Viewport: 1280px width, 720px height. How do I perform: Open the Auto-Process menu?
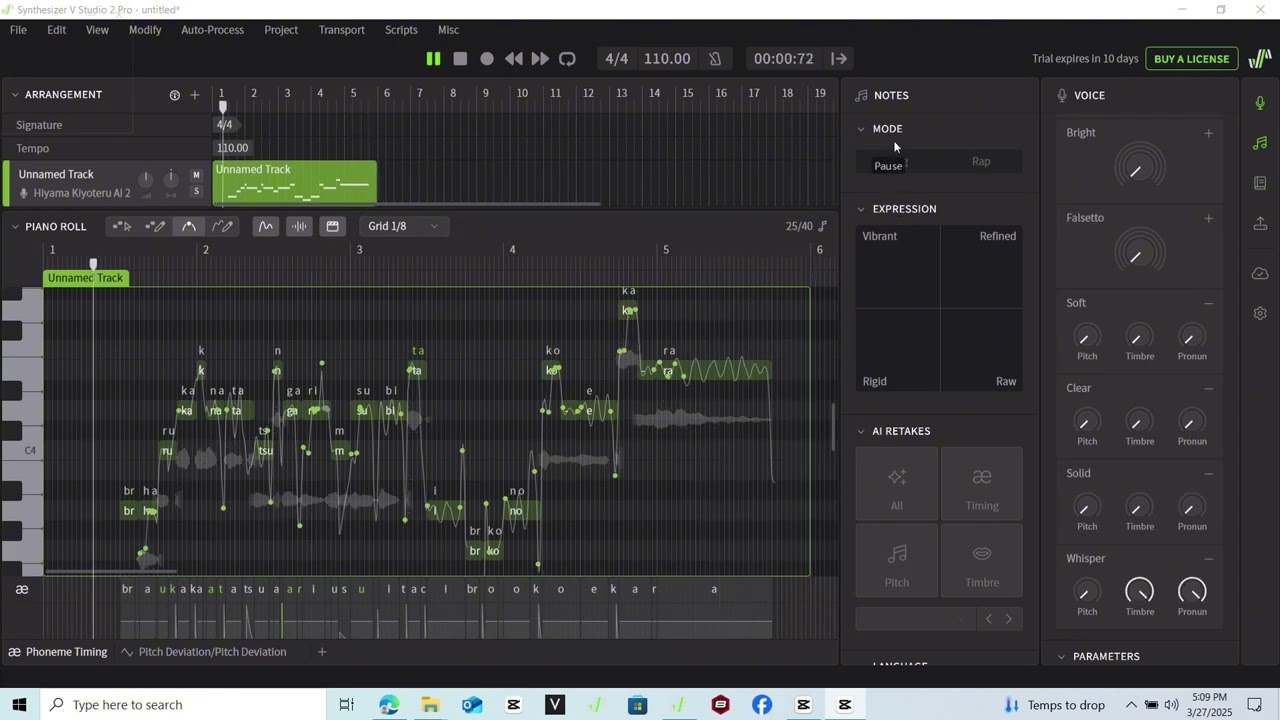(212, 30)
